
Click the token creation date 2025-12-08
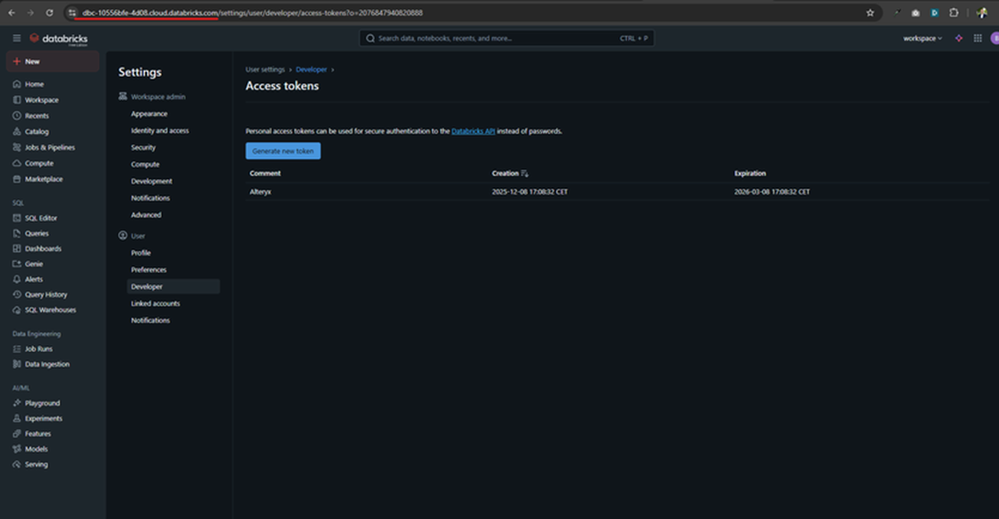click(529, 192)
